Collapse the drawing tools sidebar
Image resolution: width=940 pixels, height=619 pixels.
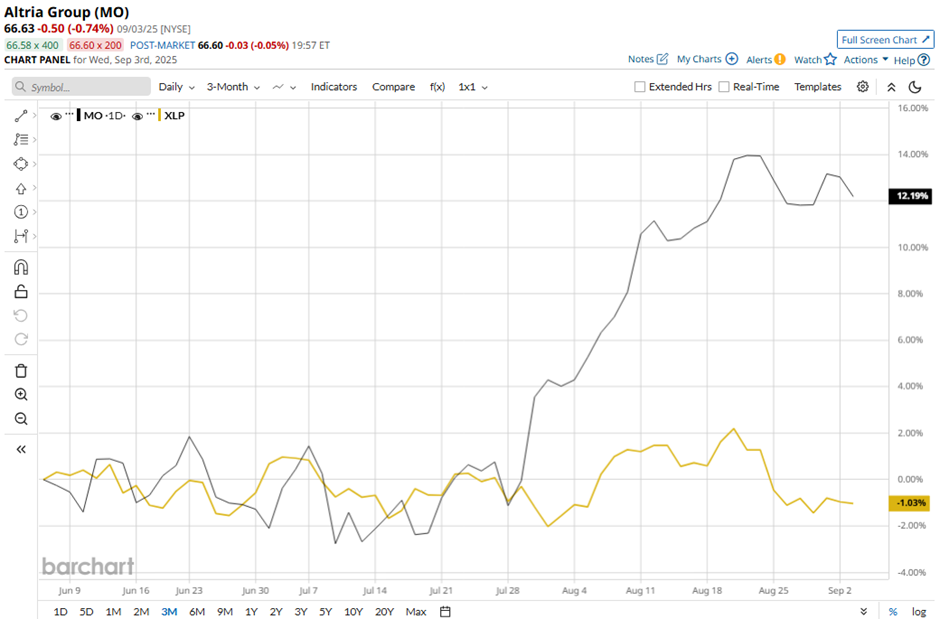(20, 449)
